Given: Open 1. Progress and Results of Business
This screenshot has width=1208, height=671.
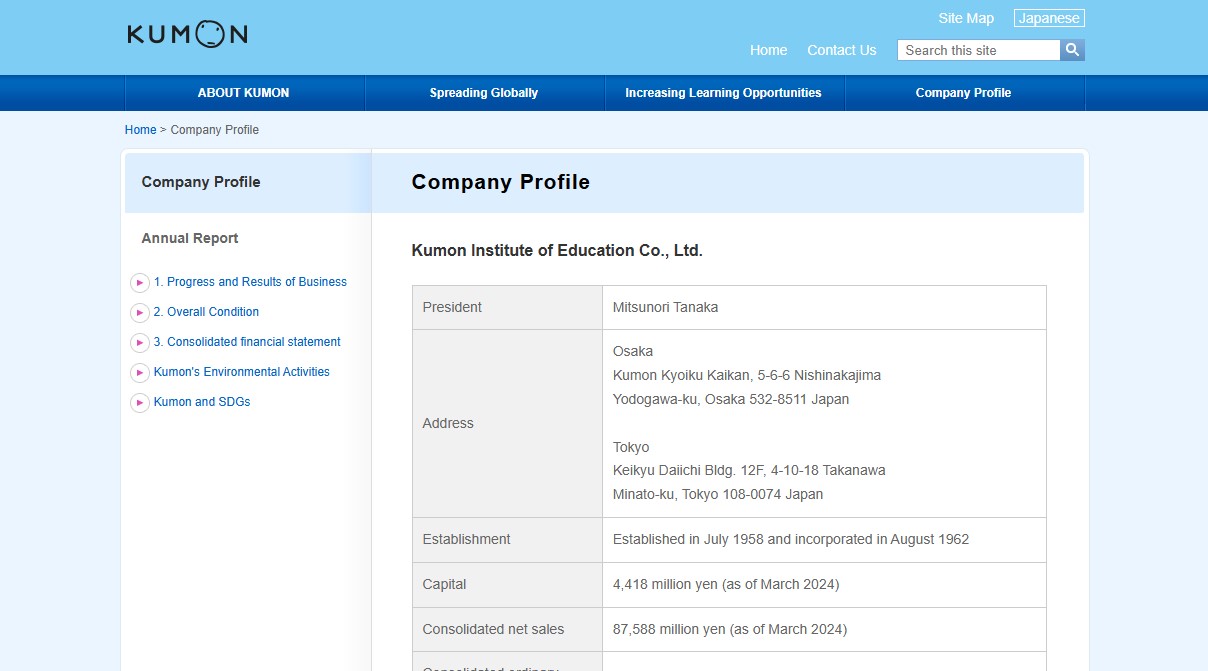Looking at the screenshot, I should coord(250,282).
